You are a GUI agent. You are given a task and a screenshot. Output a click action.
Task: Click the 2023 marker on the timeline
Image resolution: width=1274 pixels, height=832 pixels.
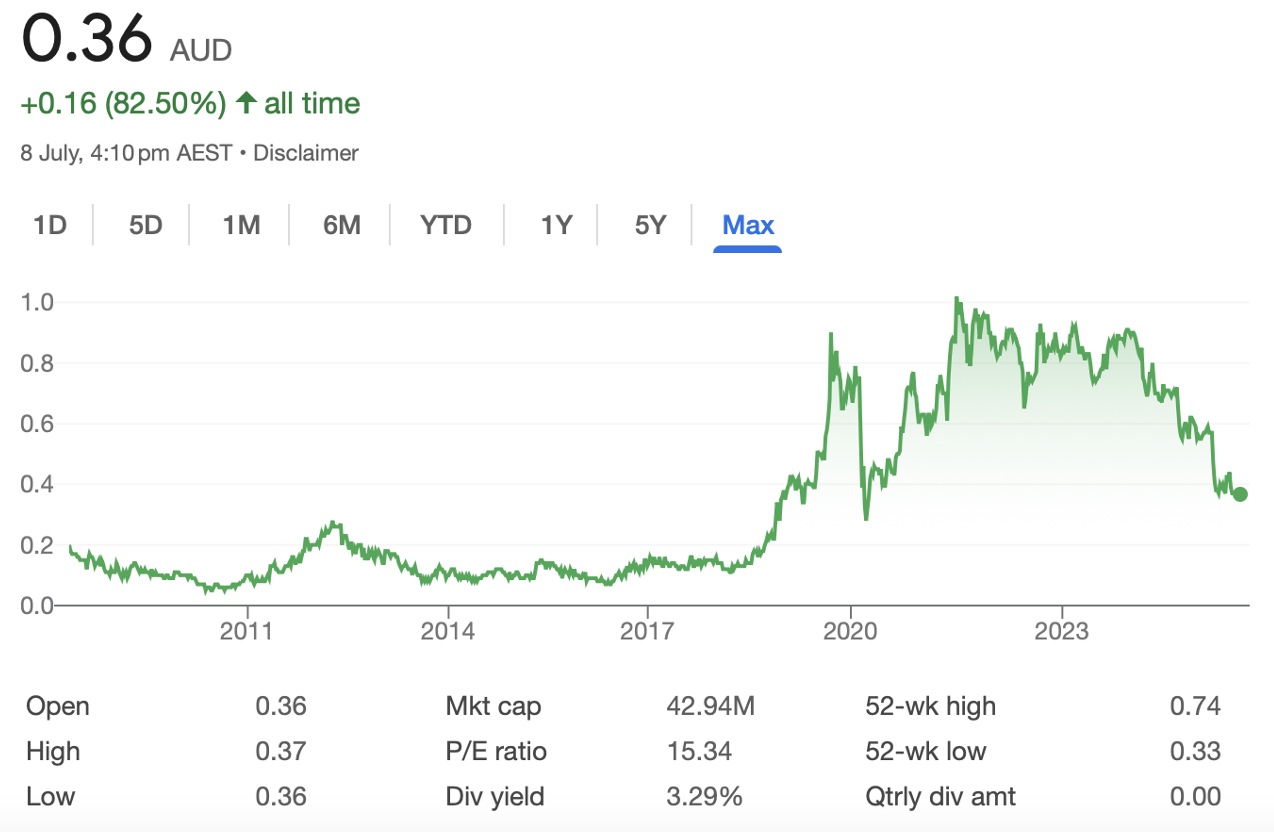[1061, 631]
